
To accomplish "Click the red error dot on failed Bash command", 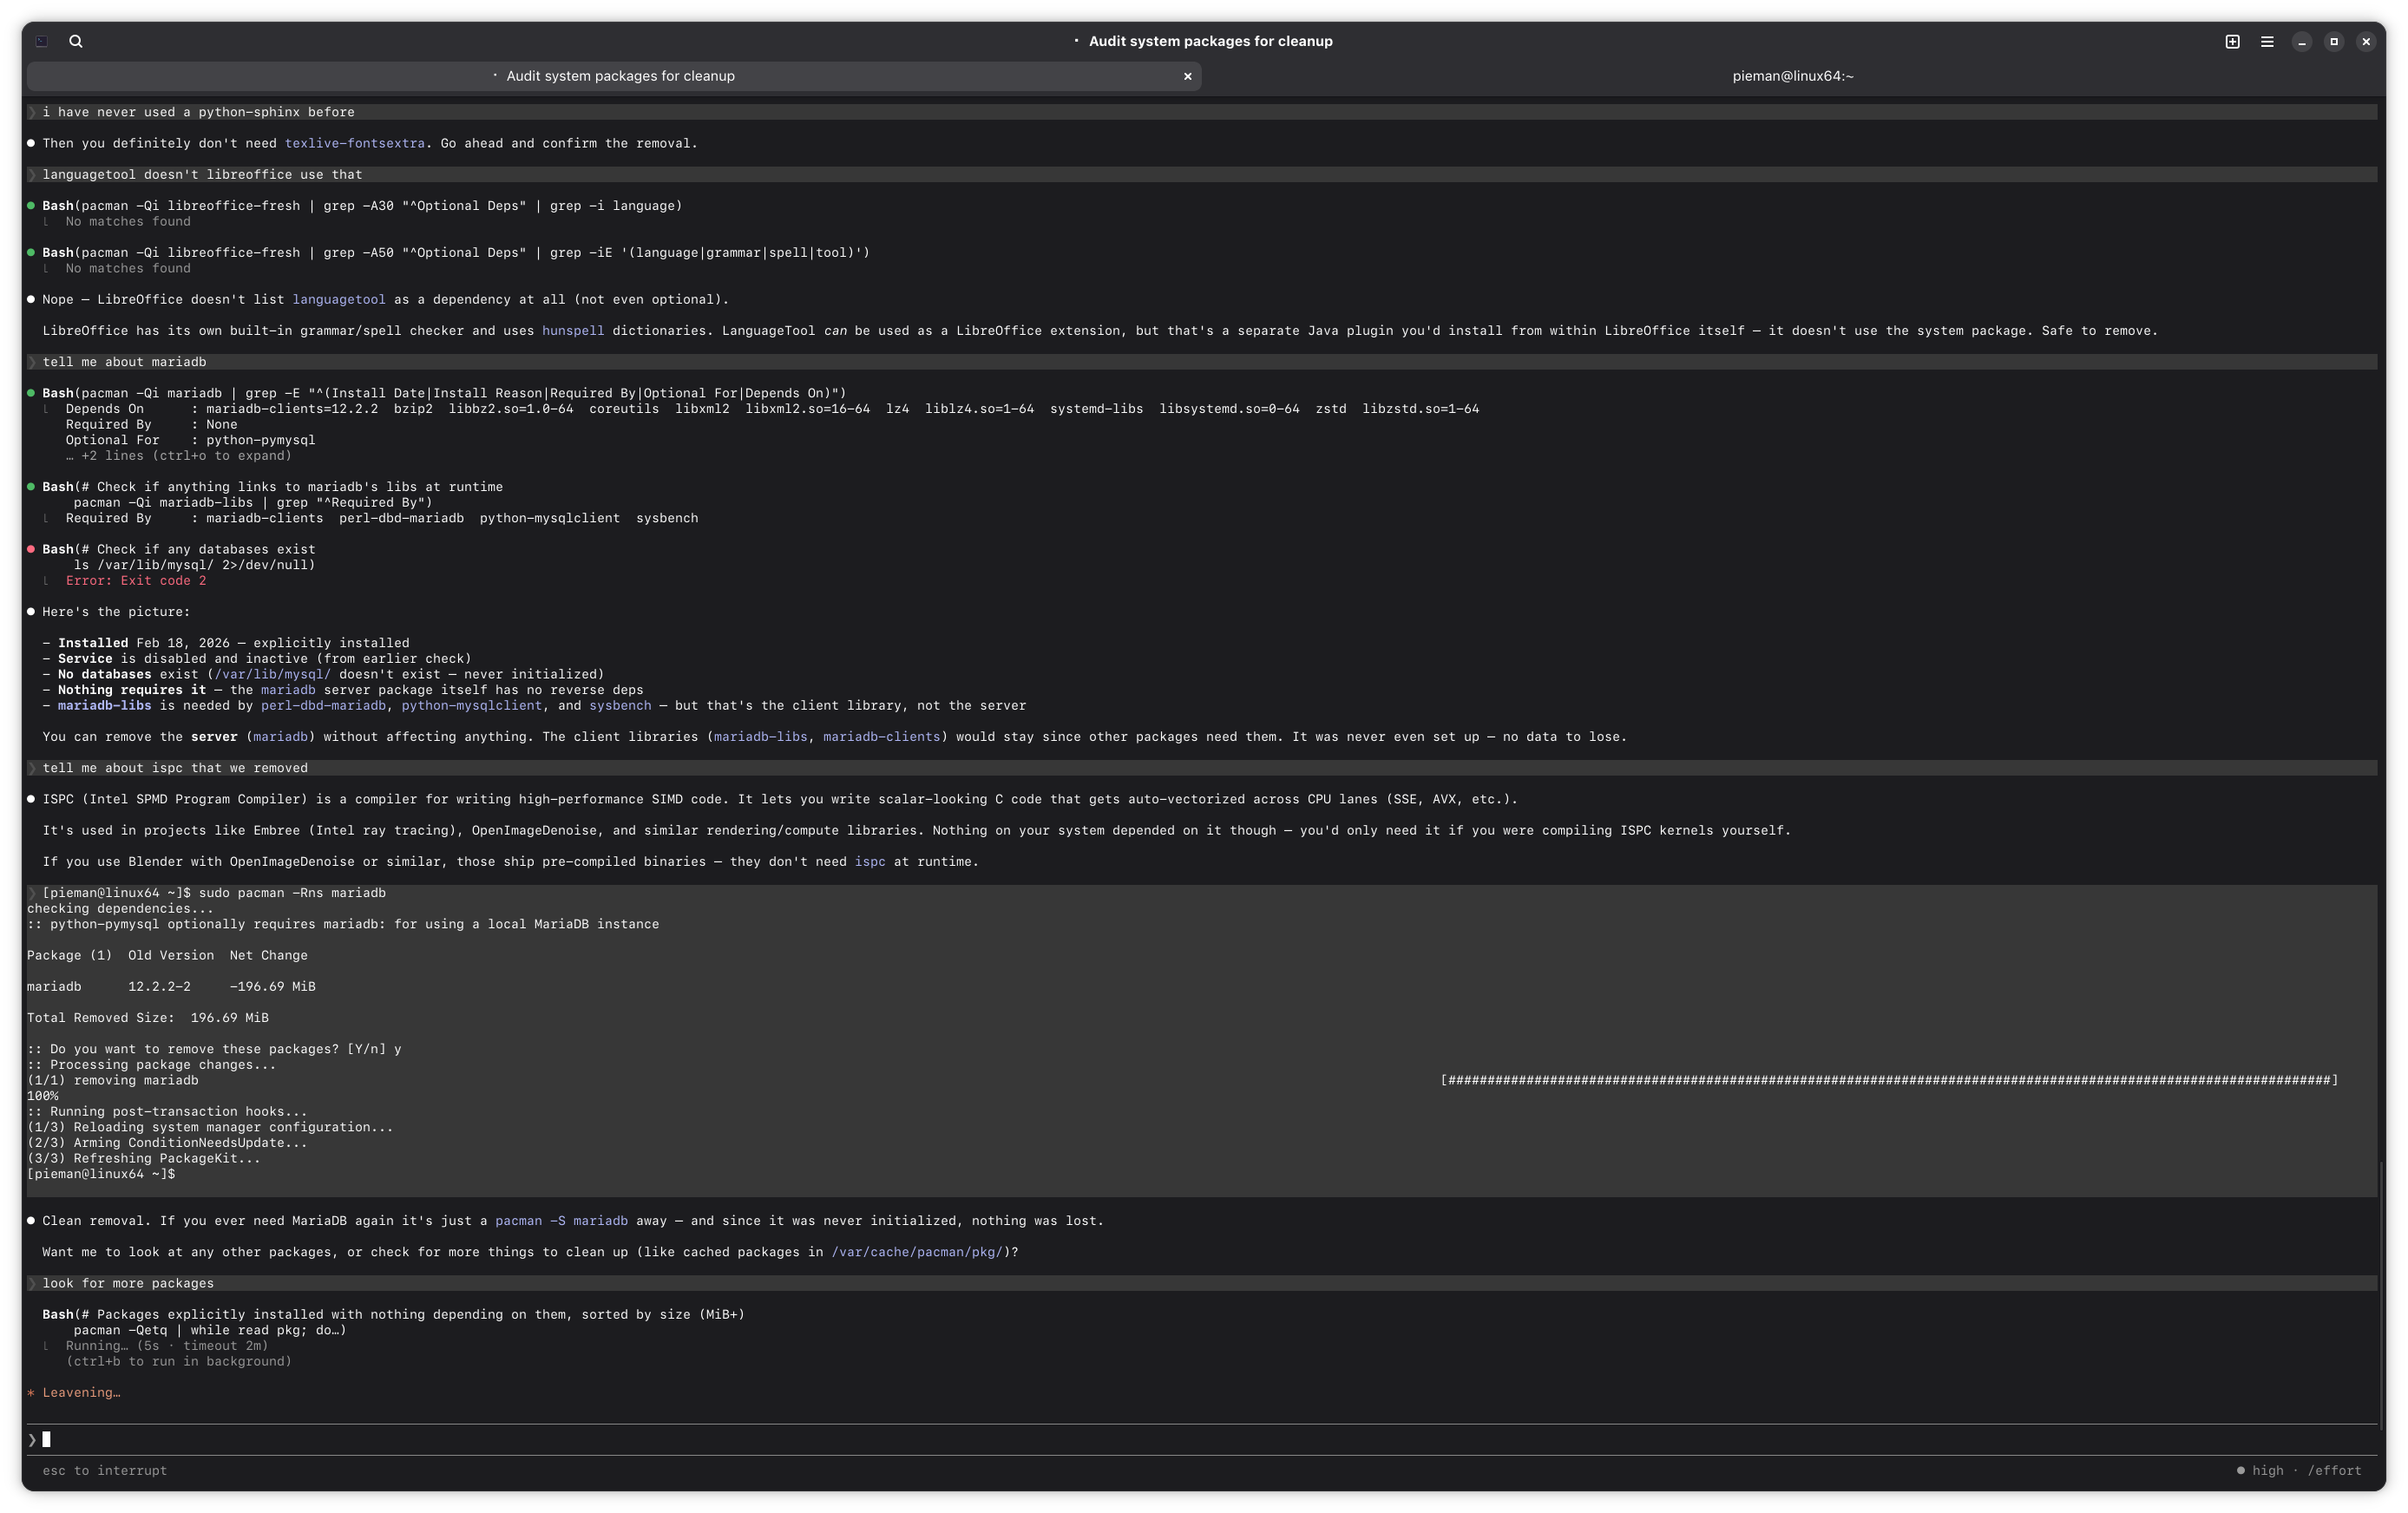I will (31, 549).
